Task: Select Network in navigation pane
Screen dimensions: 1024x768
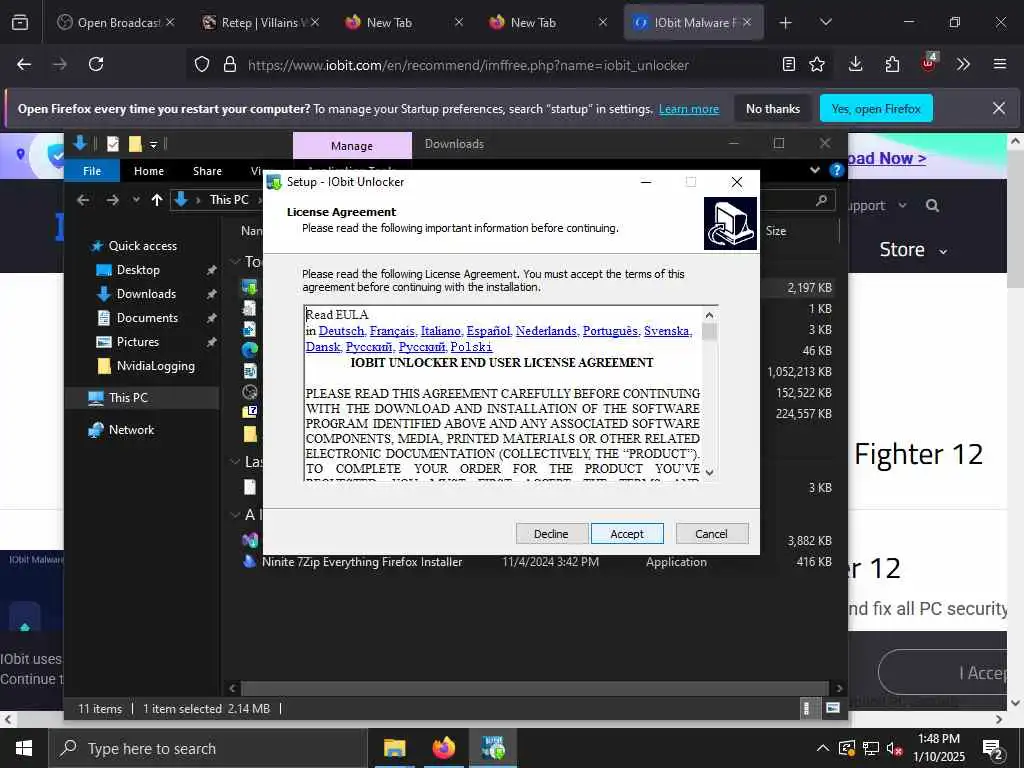Action: (131, 430)
